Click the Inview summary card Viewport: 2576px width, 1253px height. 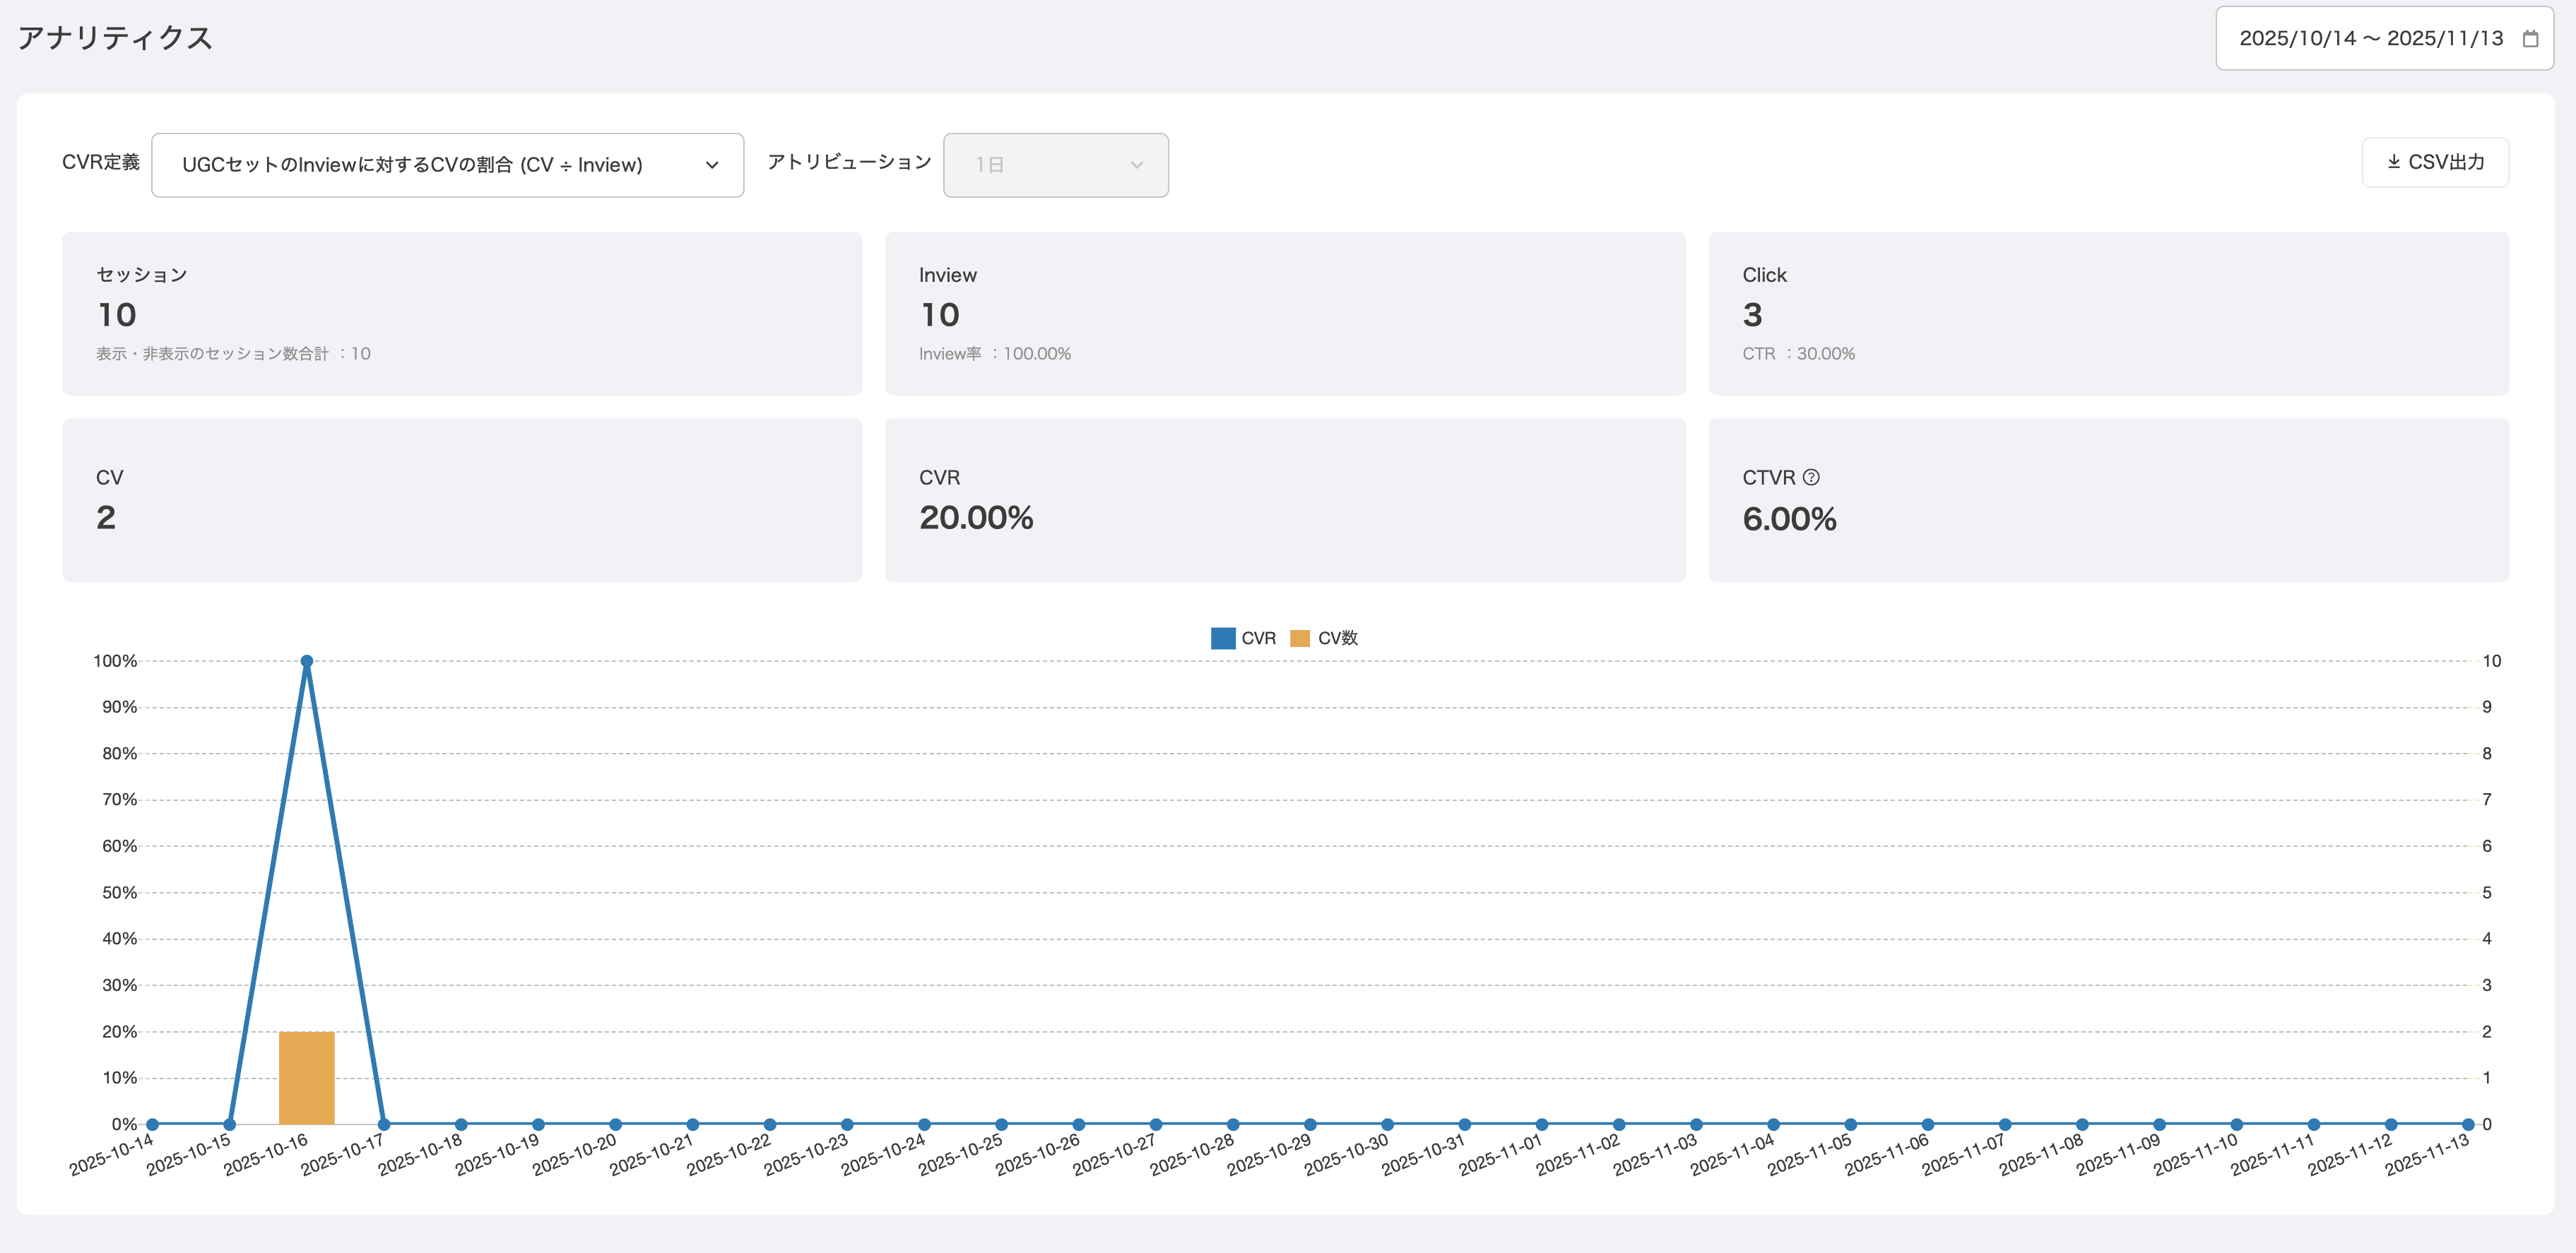click(1285, 314)
